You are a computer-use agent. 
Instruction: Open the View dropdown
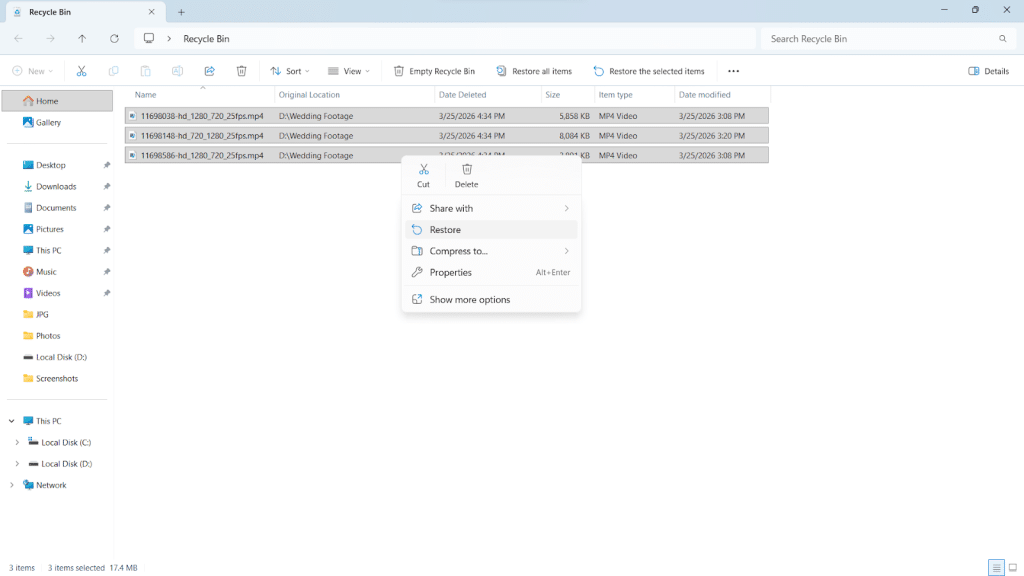pos(349,71)
